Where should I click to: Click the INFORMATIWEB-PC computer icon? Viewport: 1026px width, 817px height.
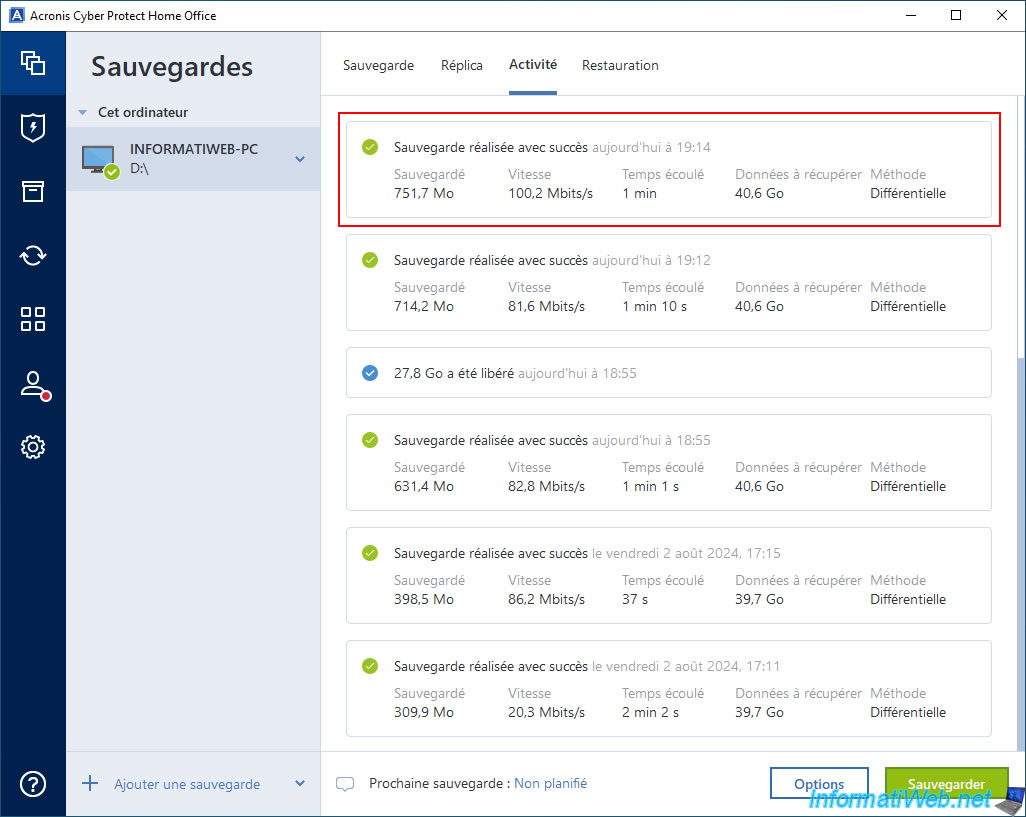click(100, 160)
